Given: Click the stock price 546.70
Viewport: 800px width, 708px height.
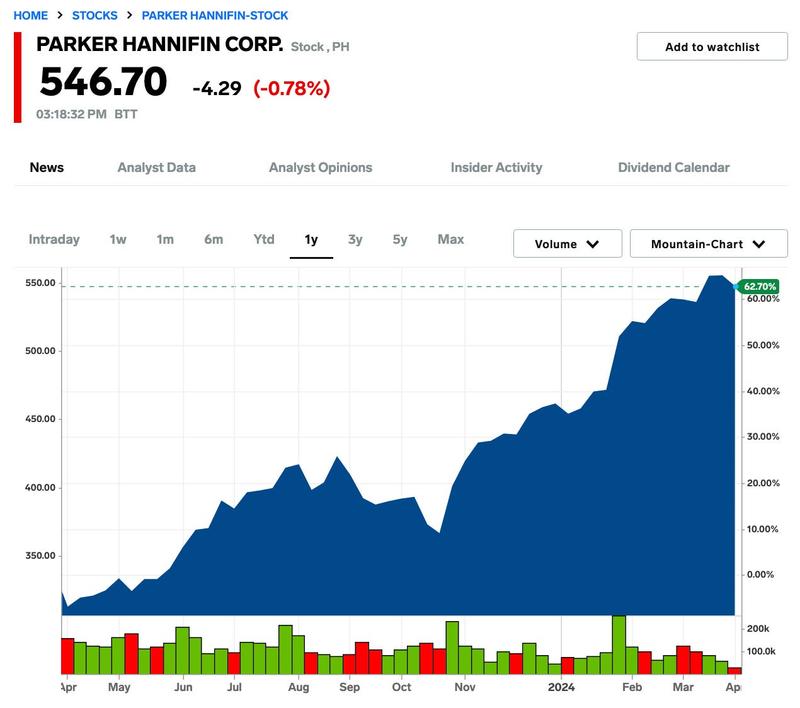Looking at the screenshot, I should (x=103, y=82).
